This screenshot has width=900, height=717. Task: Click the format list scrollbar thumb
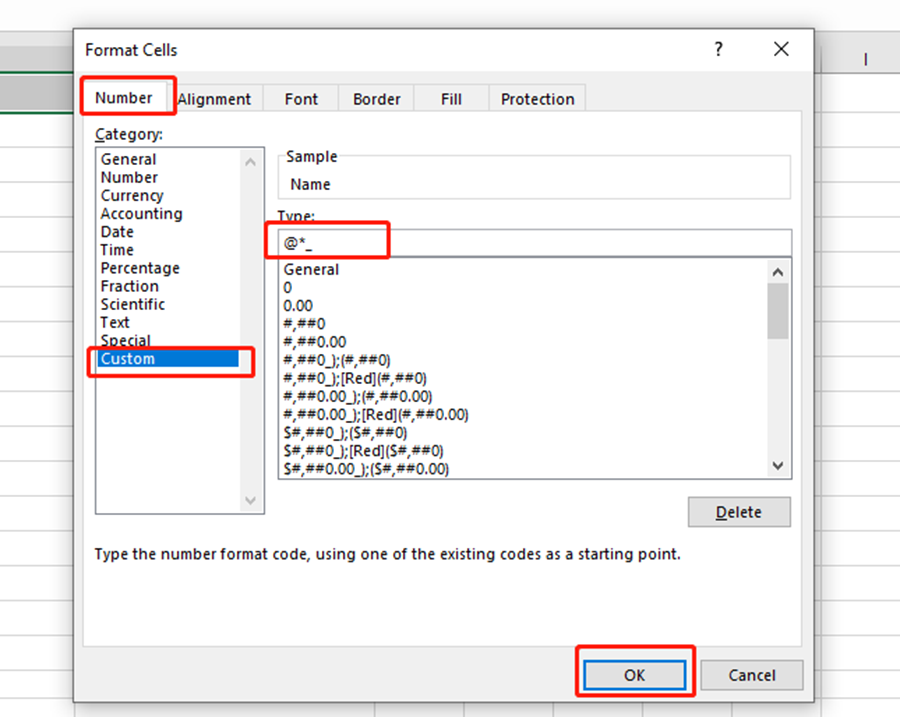click(x=778, y=311)
